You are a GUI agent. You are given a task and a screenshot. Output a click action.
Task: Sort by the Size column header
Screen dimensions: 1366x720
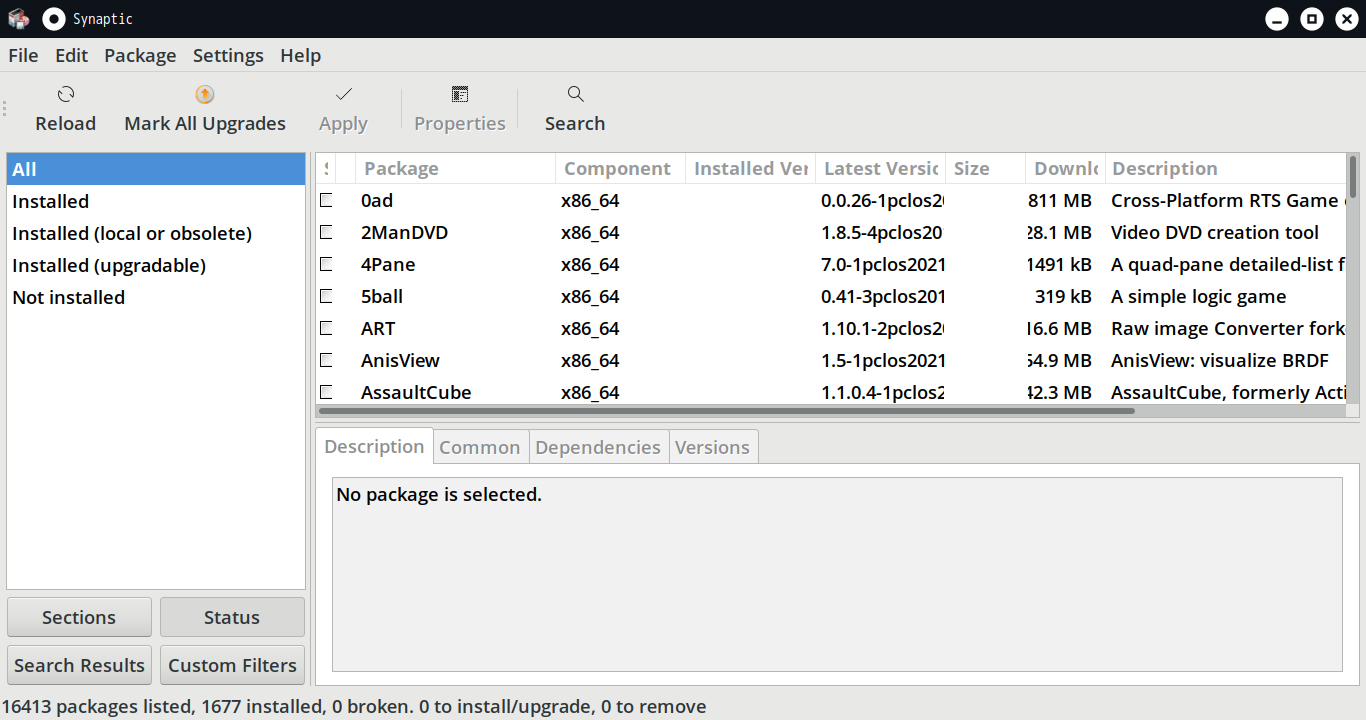pos(985,168)
